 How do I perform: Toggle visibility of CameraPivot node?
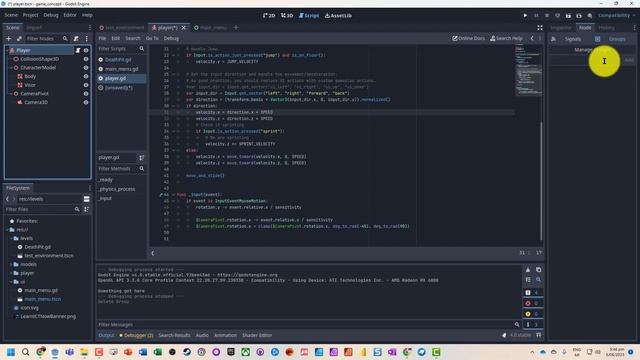tap(86, 93)
